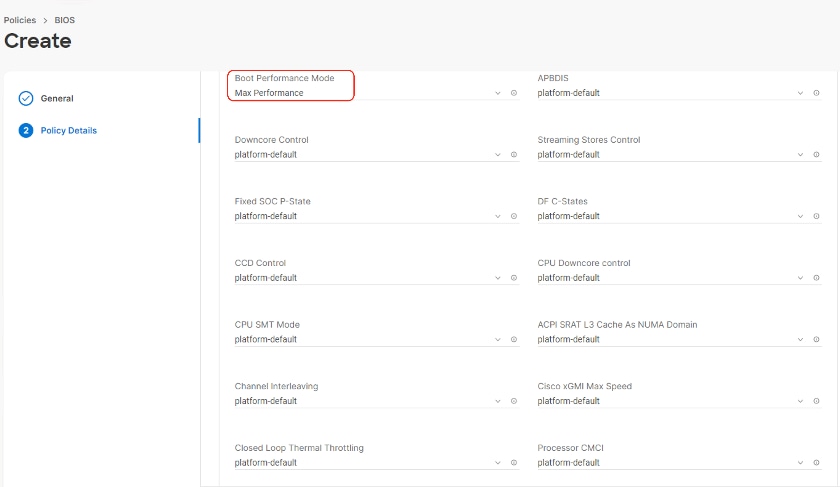Click the General step checkmark icon

coord(26,99)
